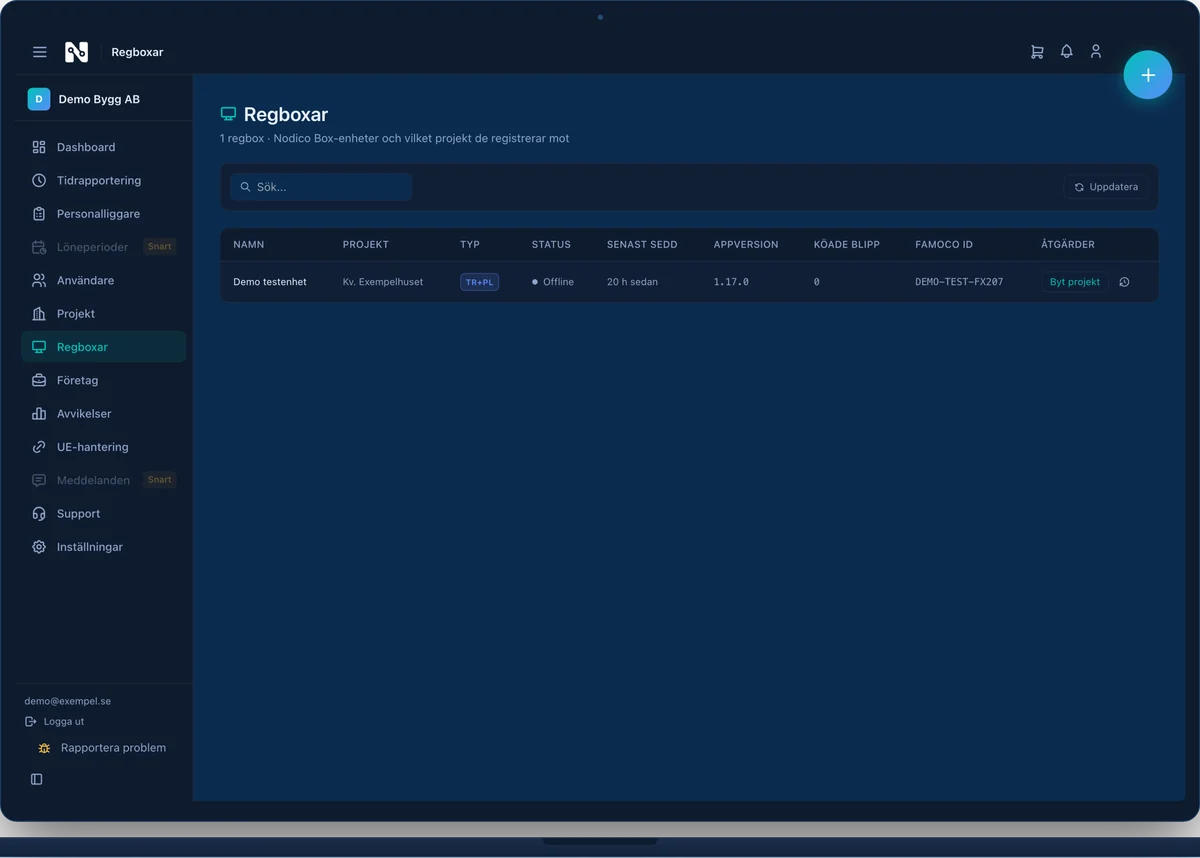Click the Snart badge beside Meddelanden
Screen dimensions: 1200x858
[160, 479]
